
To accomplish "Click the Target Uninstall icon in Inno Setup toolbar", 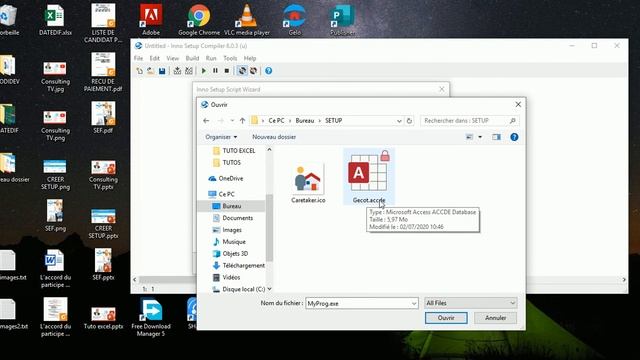I will 253,71.
